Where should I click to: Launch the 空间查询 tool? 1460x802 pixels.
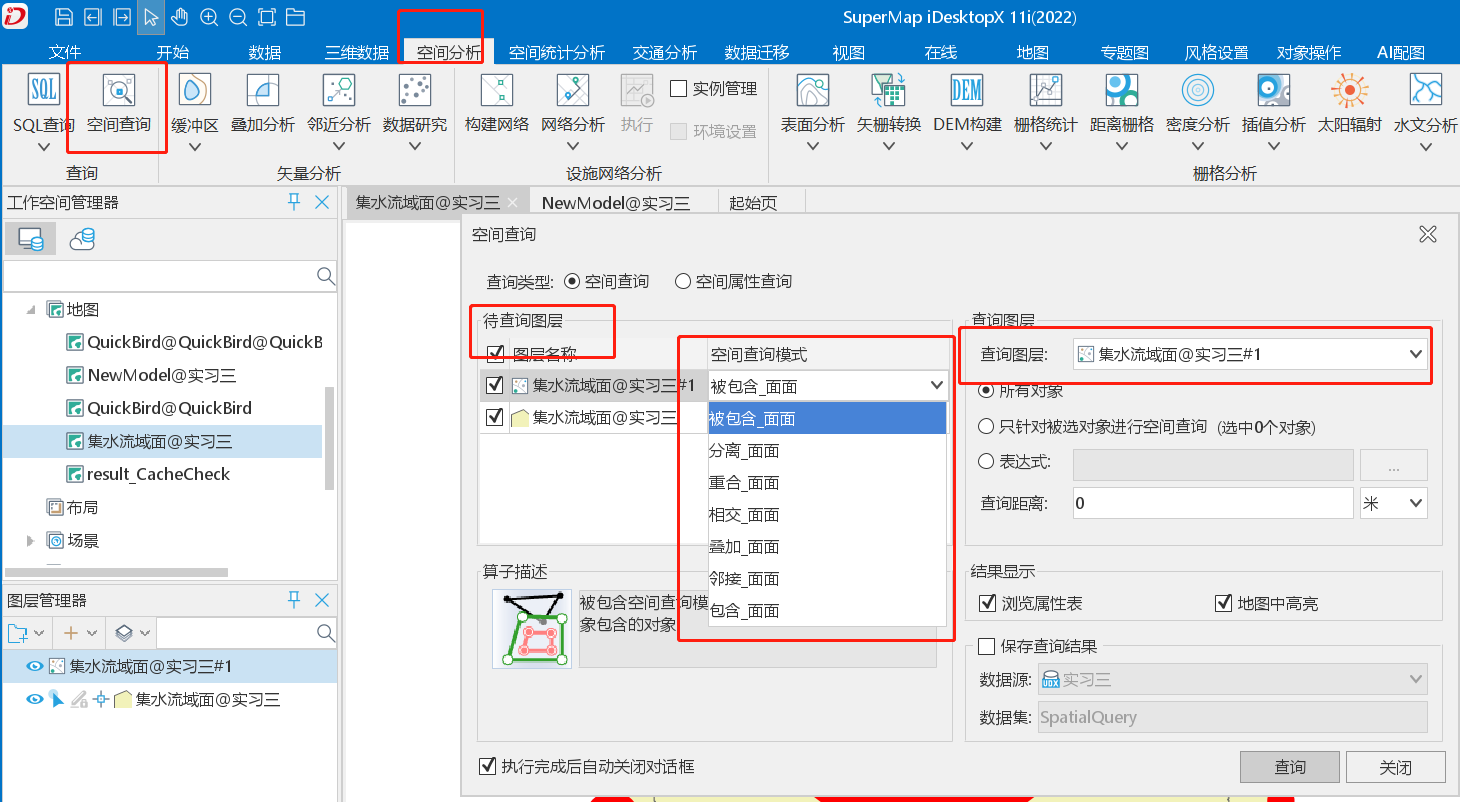click(x=118, y=102)
